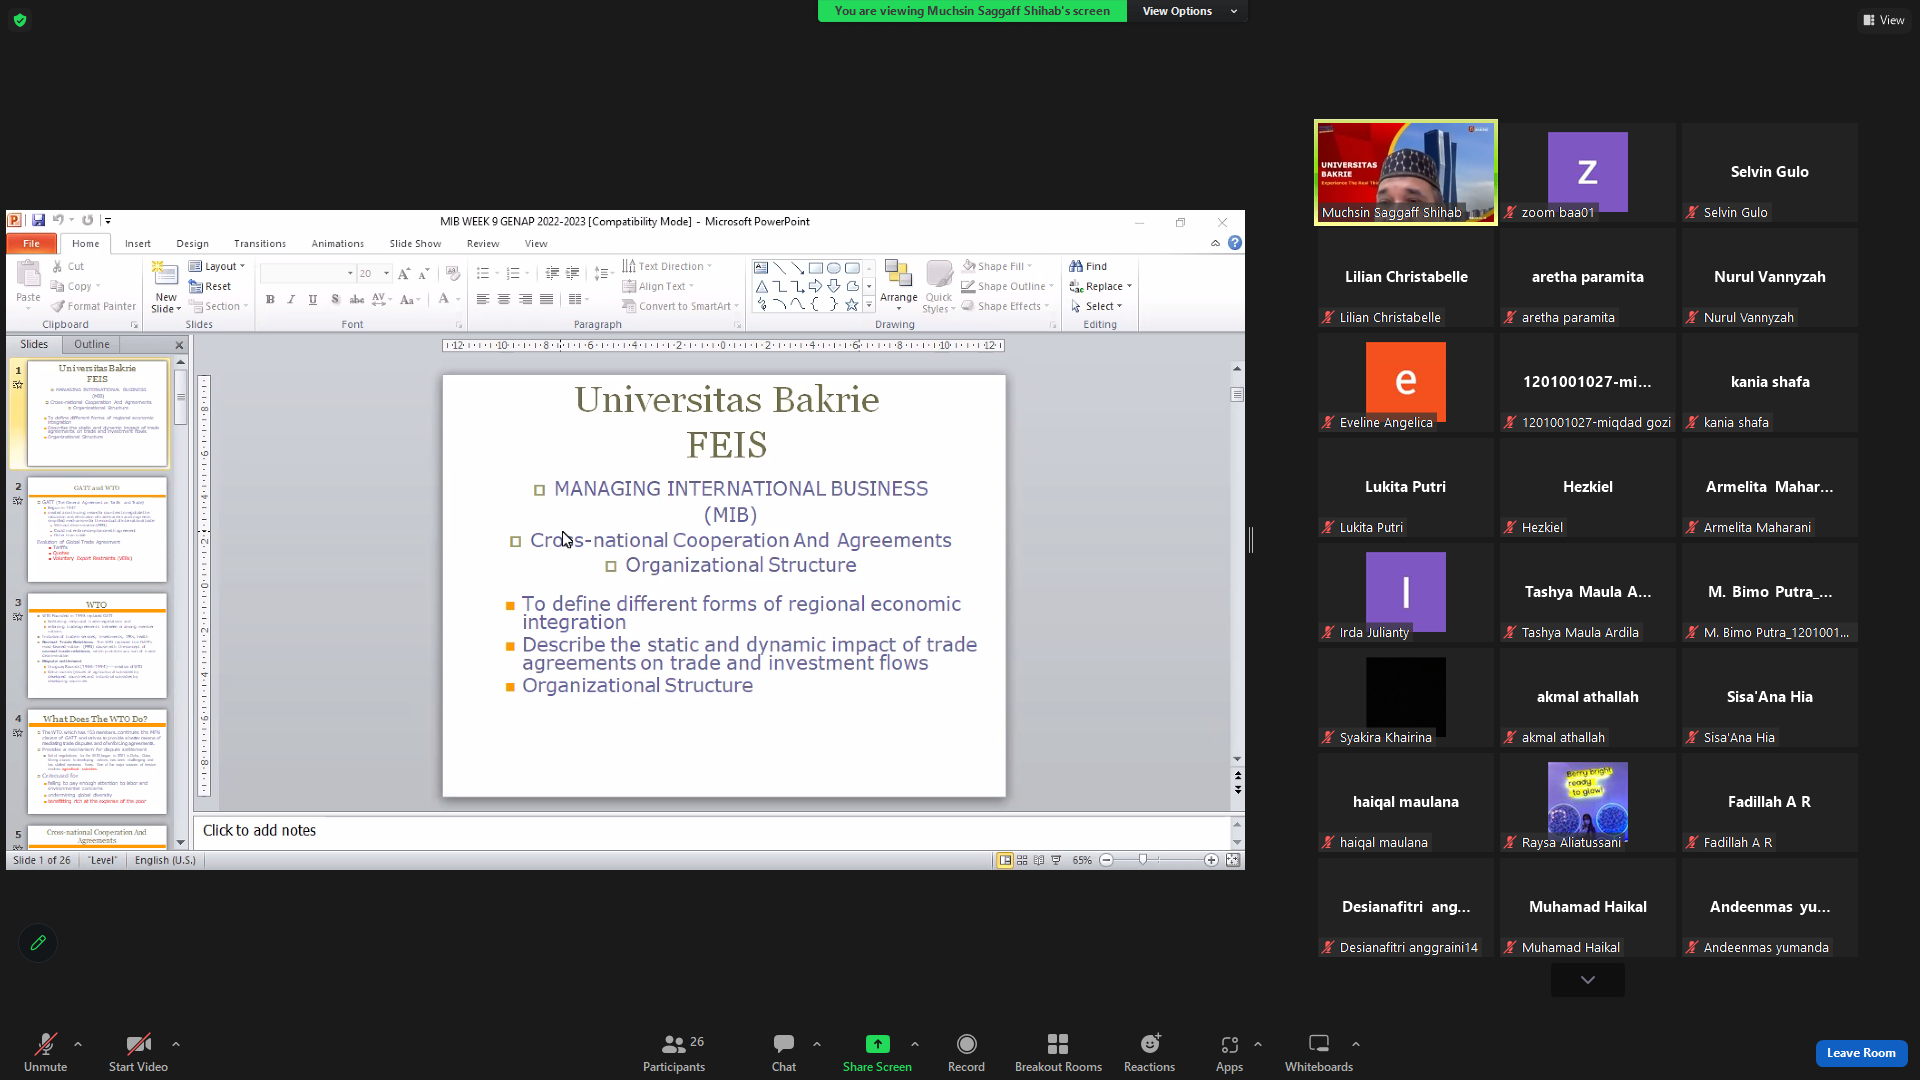Click the Find binoculars button
1920x1080 pixels.
pyautogui.click(x=1088, y=266)
